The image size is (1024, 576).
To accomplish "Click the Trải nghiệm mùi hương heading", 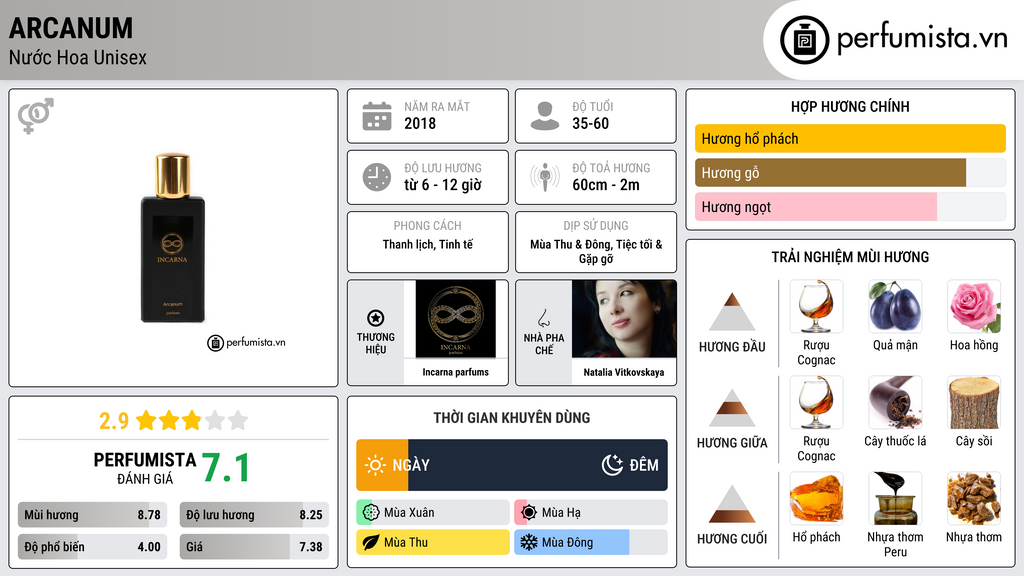I will tap(850, 257).
